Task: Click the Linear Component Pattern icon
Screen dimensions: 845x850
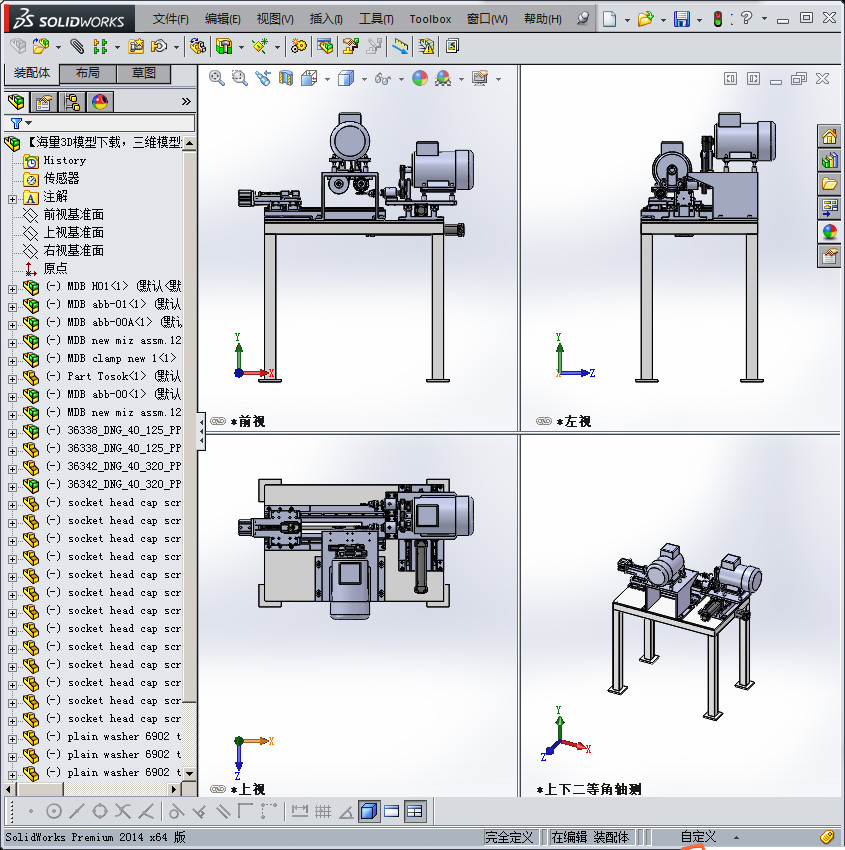Action: click(100, 47)
